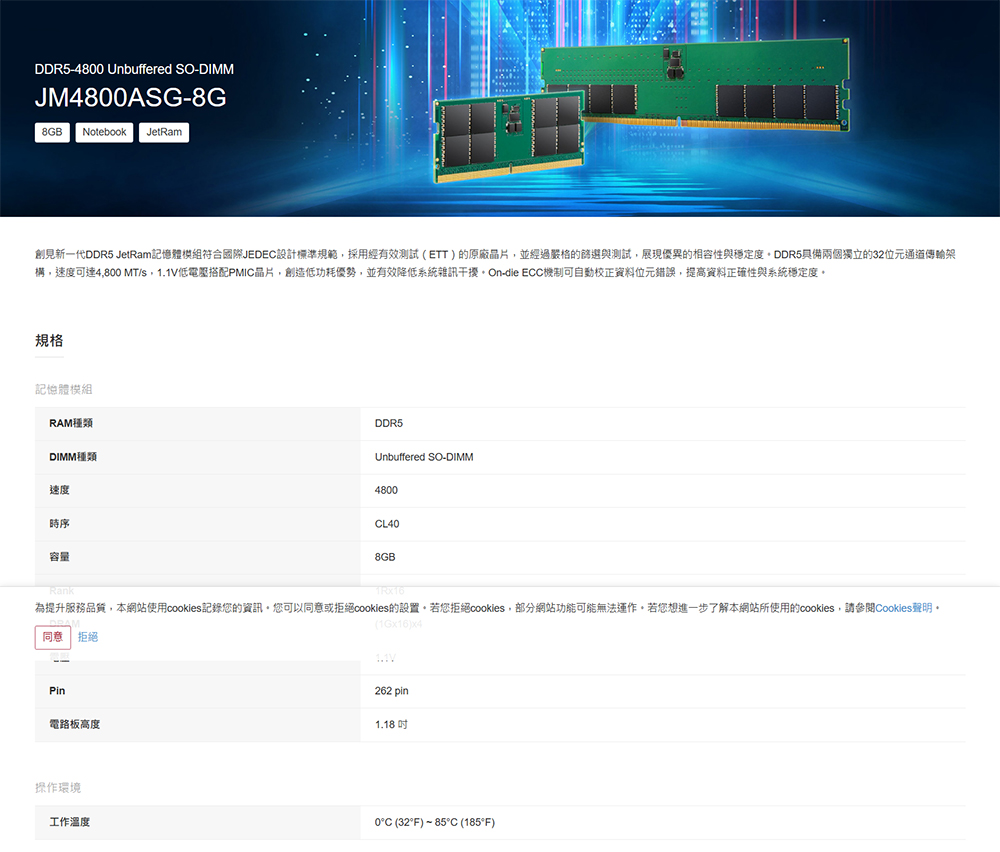
Task: Click the 8GB tag under product title
Action: click(x=52, y=132)
